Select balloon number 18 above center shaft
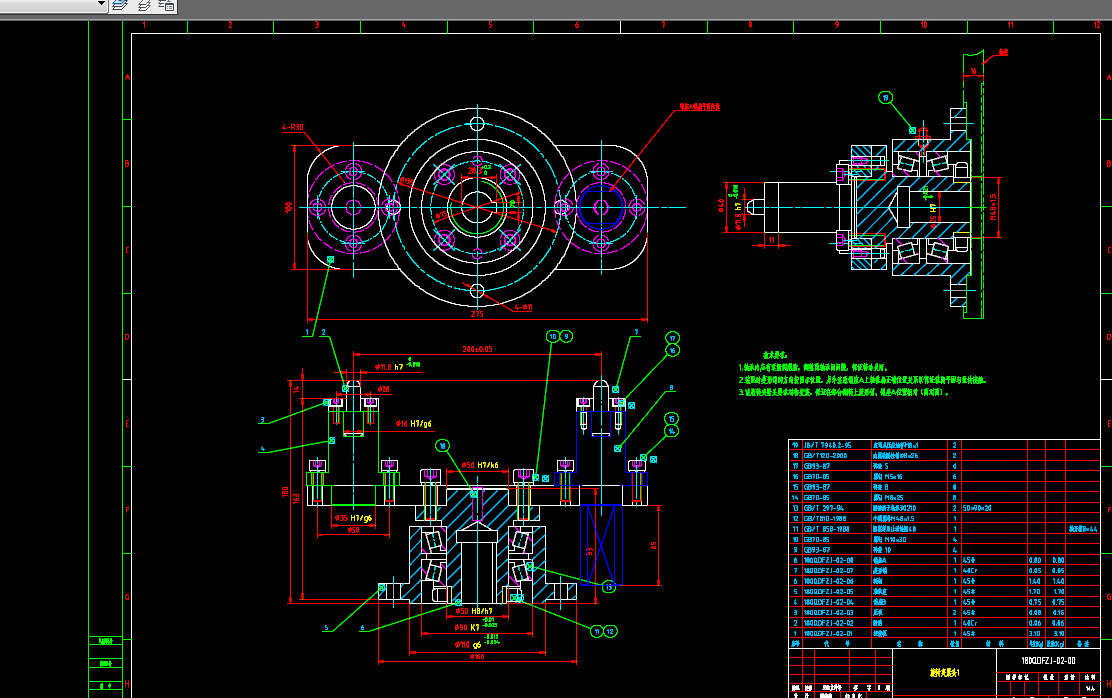 click(443, 445)
